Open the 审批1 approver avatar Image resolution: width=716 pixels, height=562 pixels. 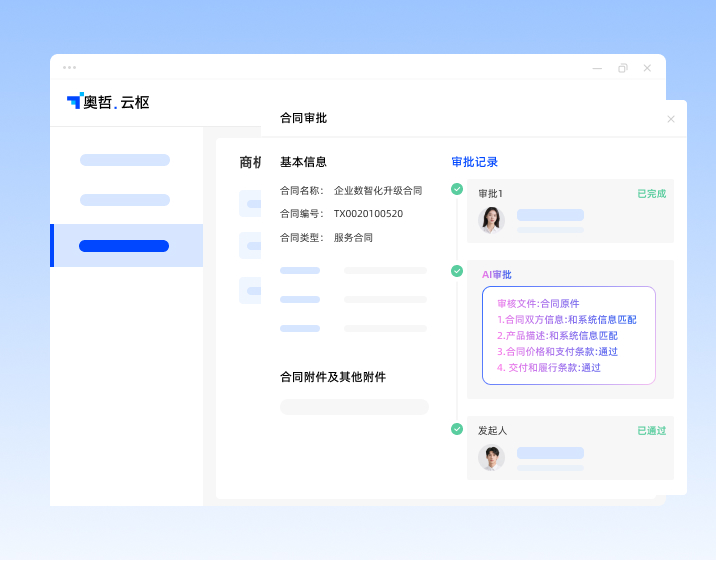coord(491,220)
